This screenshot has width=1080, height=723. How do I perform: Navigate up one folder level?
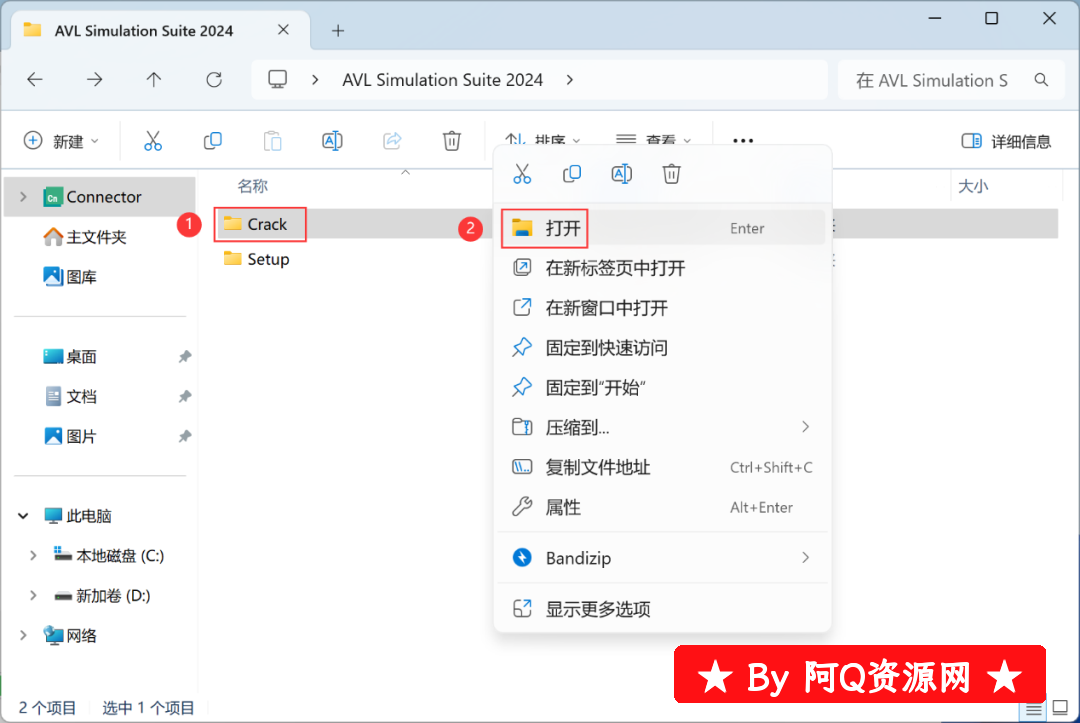tap(154, 80)
